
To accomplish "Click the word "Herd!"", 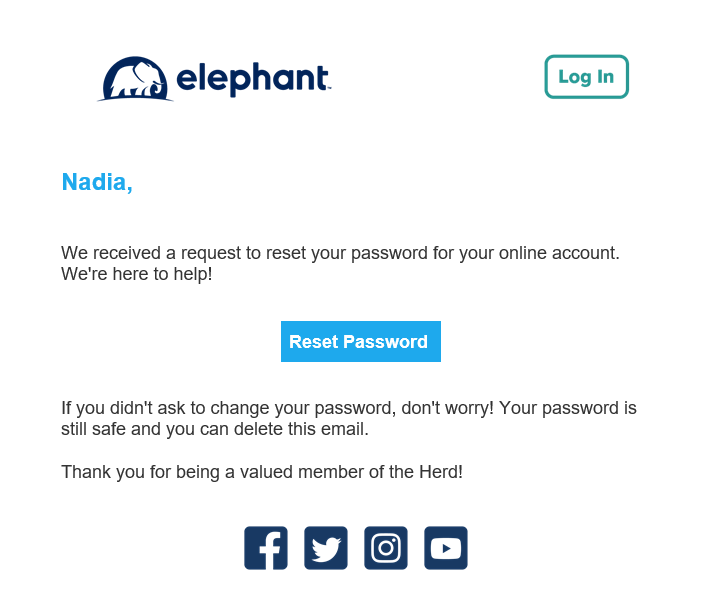I will pos(441,472).
